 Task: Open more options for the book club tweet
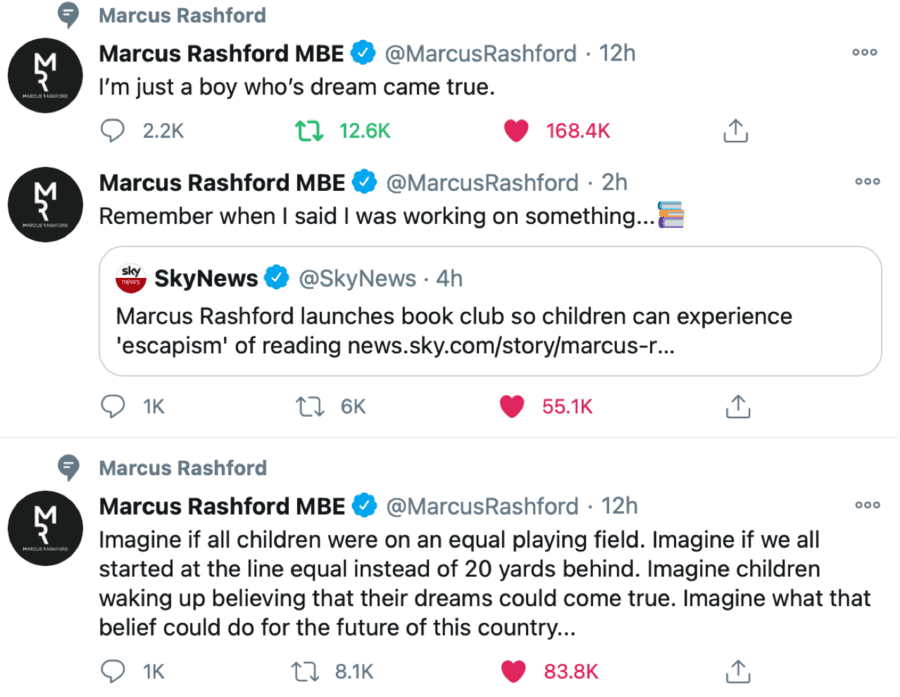[x=865, y=182]
